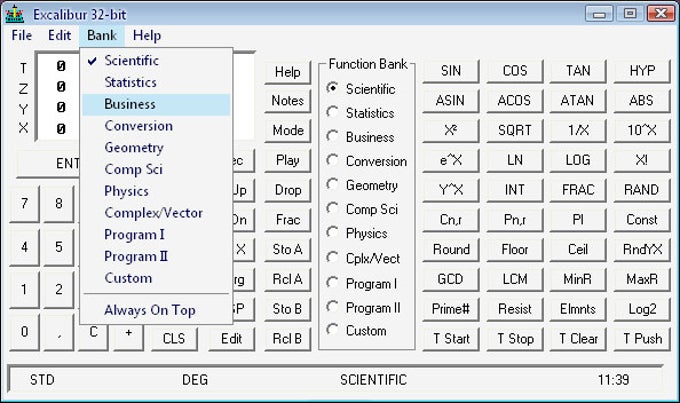Pick Comp Sci in the Bank menu

click(156, 170)
